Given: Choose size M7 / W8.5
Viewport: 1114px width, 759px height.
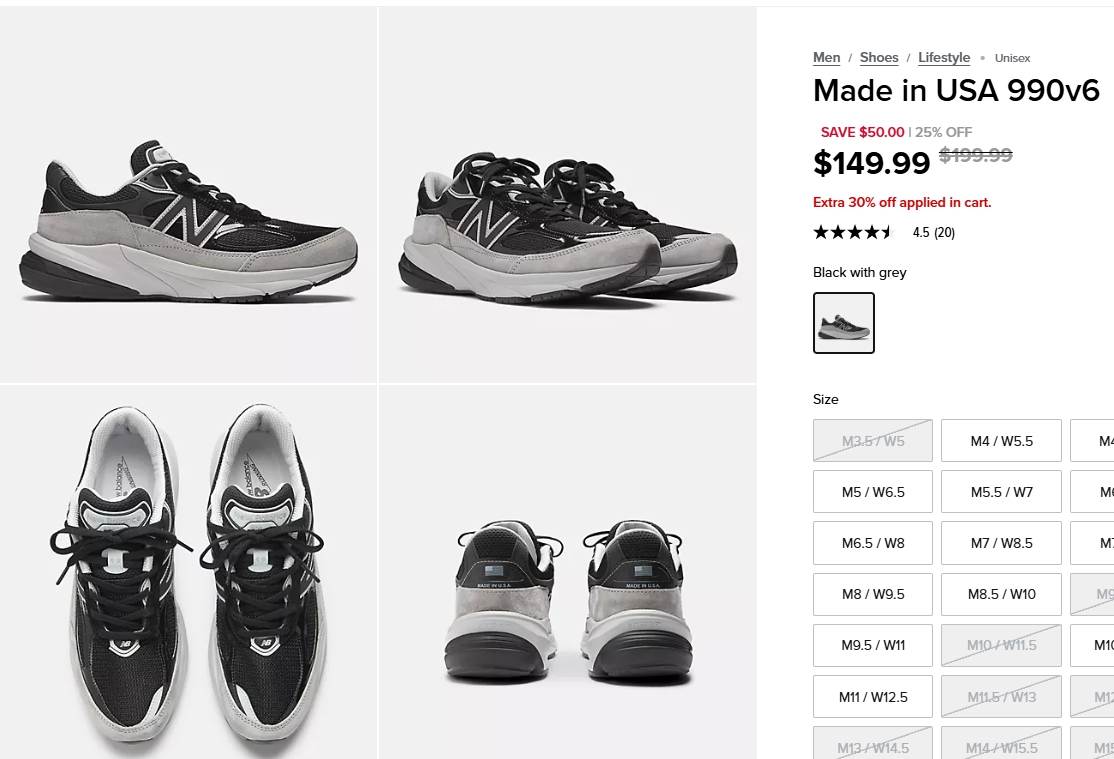Looking at the screenshot, I should click(1001, 543).
